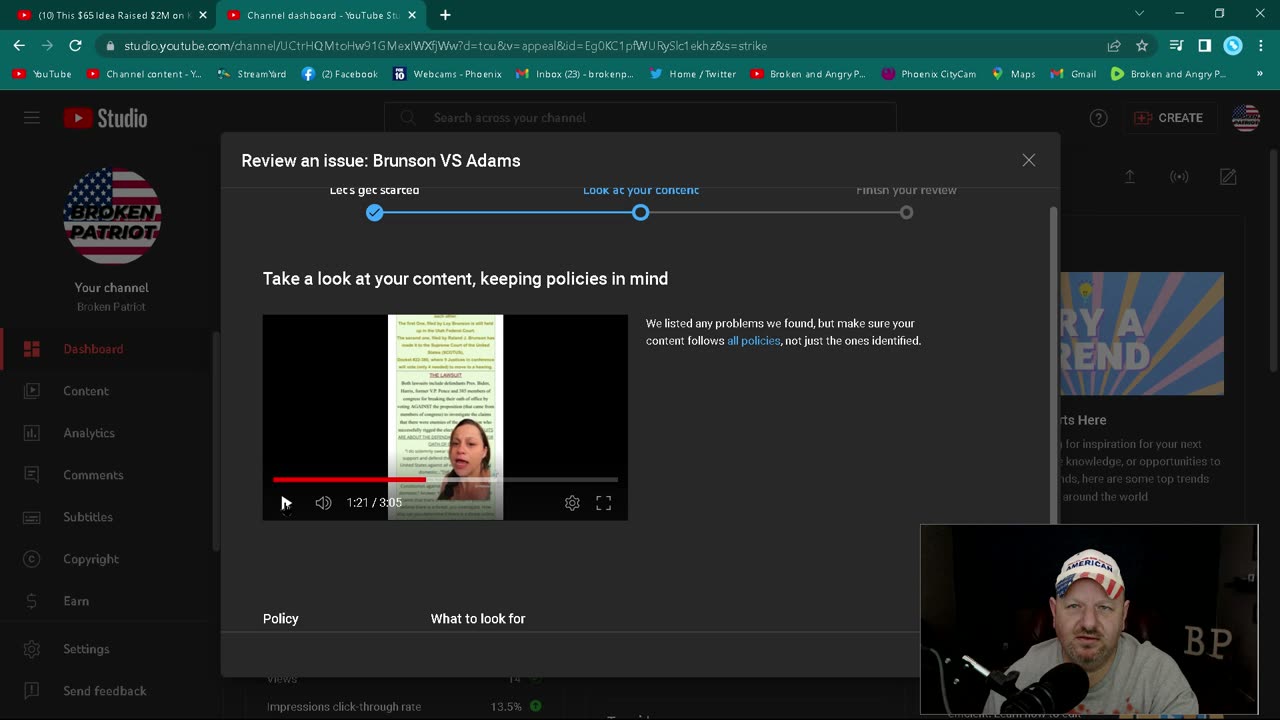Open the Home / Twitter bookmark
This screenshot has width=1280, height=720.
pyautogui.click(x=692, y=74)
